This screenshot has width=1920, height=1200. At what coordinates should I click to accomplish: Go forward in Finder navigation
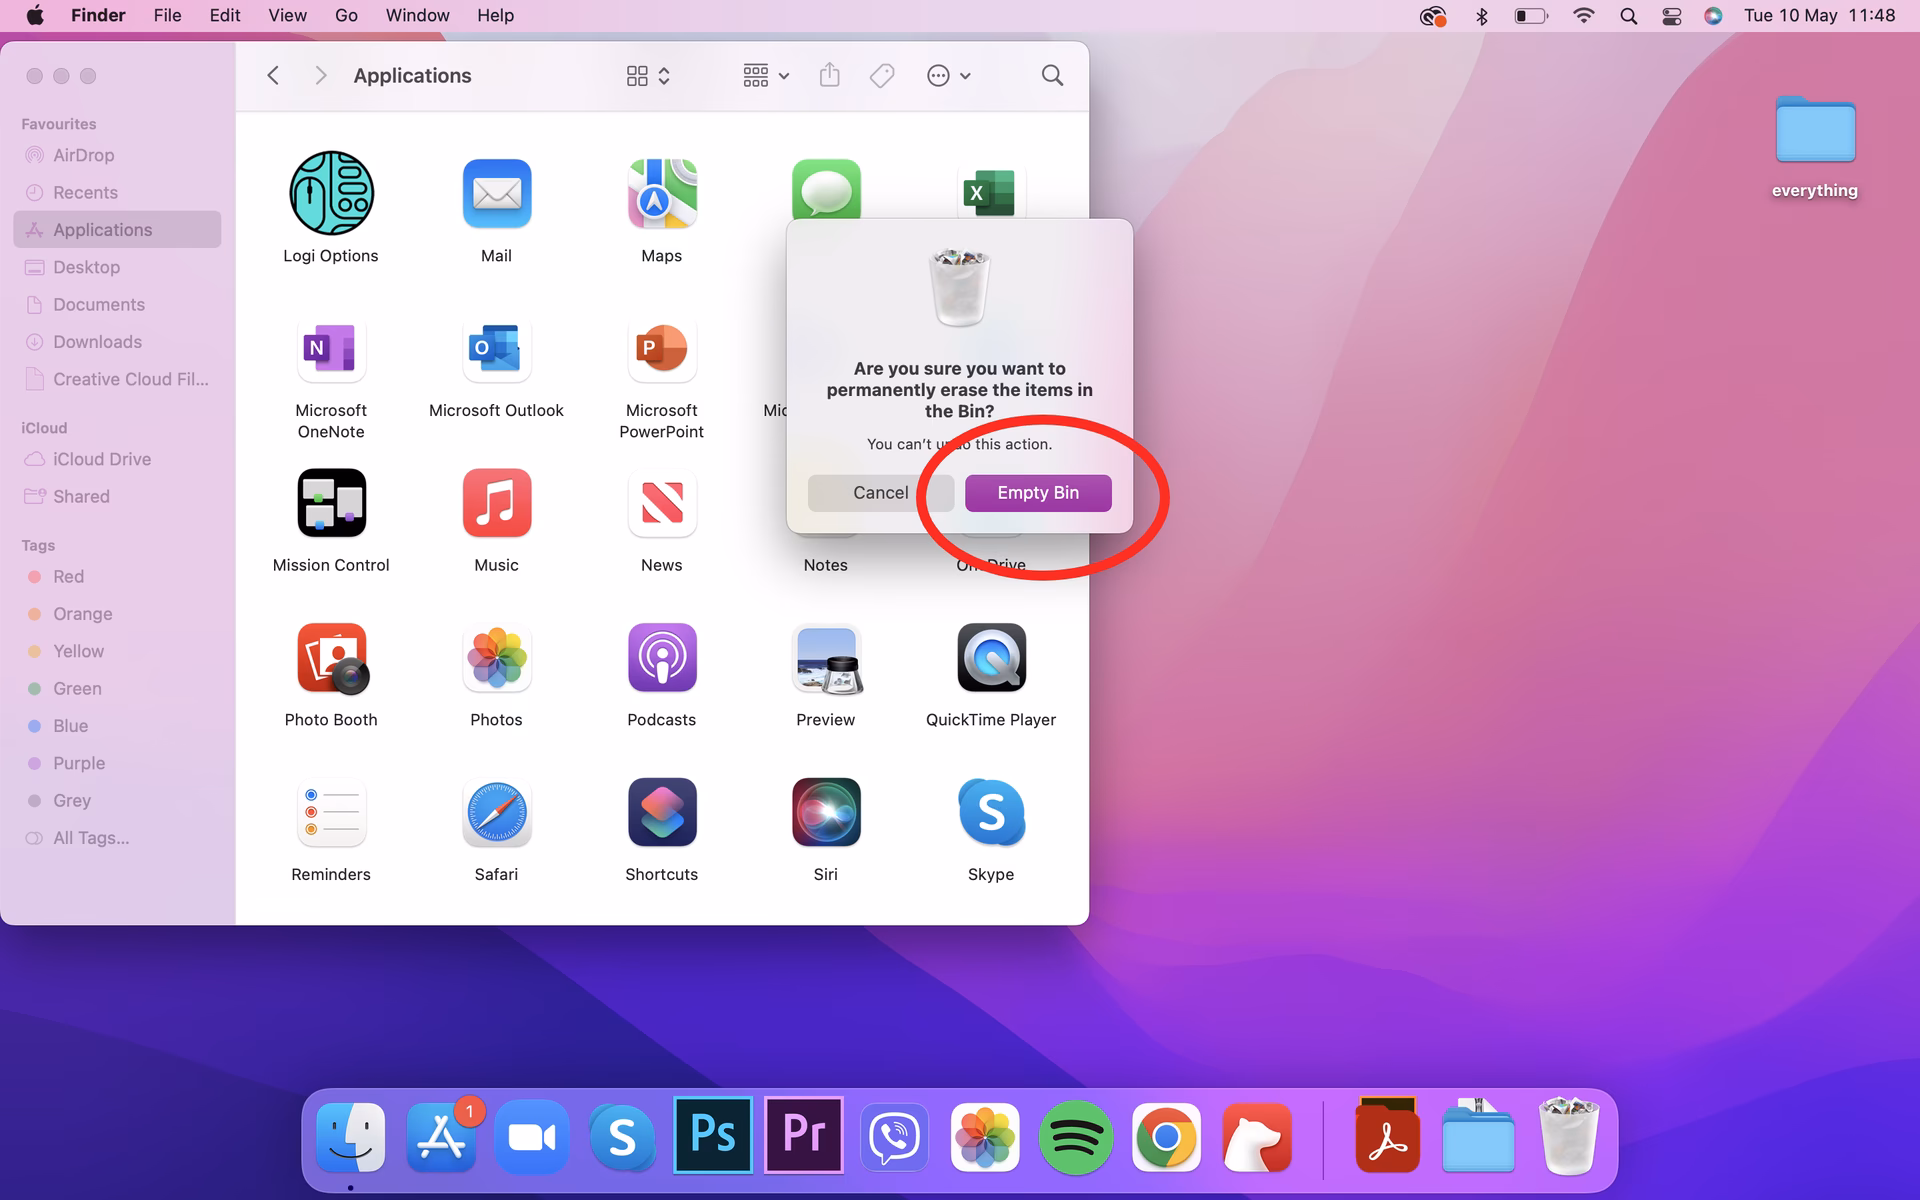click(x=320, y=76)
